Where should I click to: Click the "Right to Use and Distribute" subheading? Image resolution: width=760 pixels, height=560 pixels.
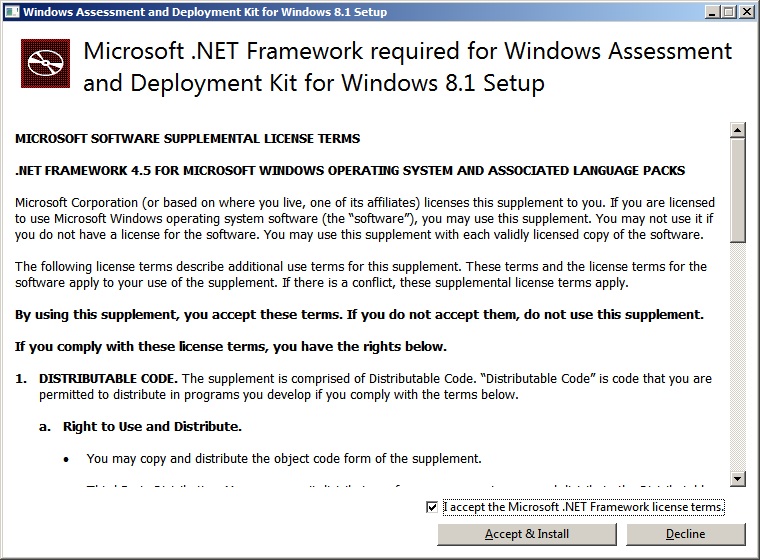152,427
